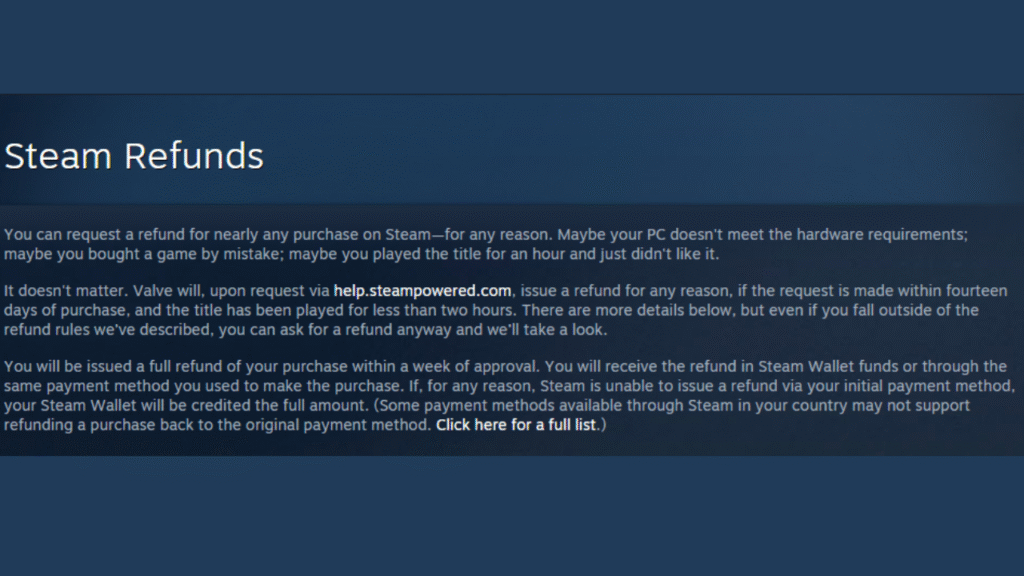Click the paragraph beginning 'You can request a refund'
This screenshot has height=576, width=1024.
tap(486, 244)
